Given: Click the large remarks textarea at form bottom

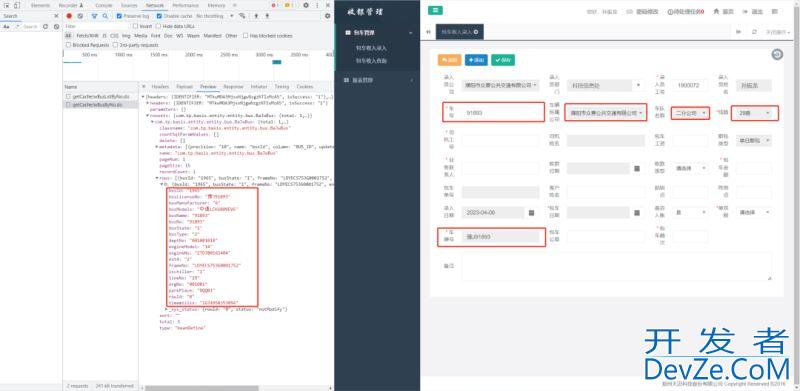Looking at the screenshot, I should pyautogui.click(x=617, y=266).
